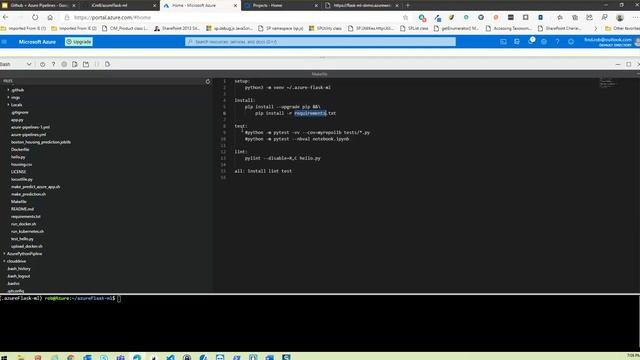Open Windows Start menu
640x360 pixels.
(x=4, y=357)
